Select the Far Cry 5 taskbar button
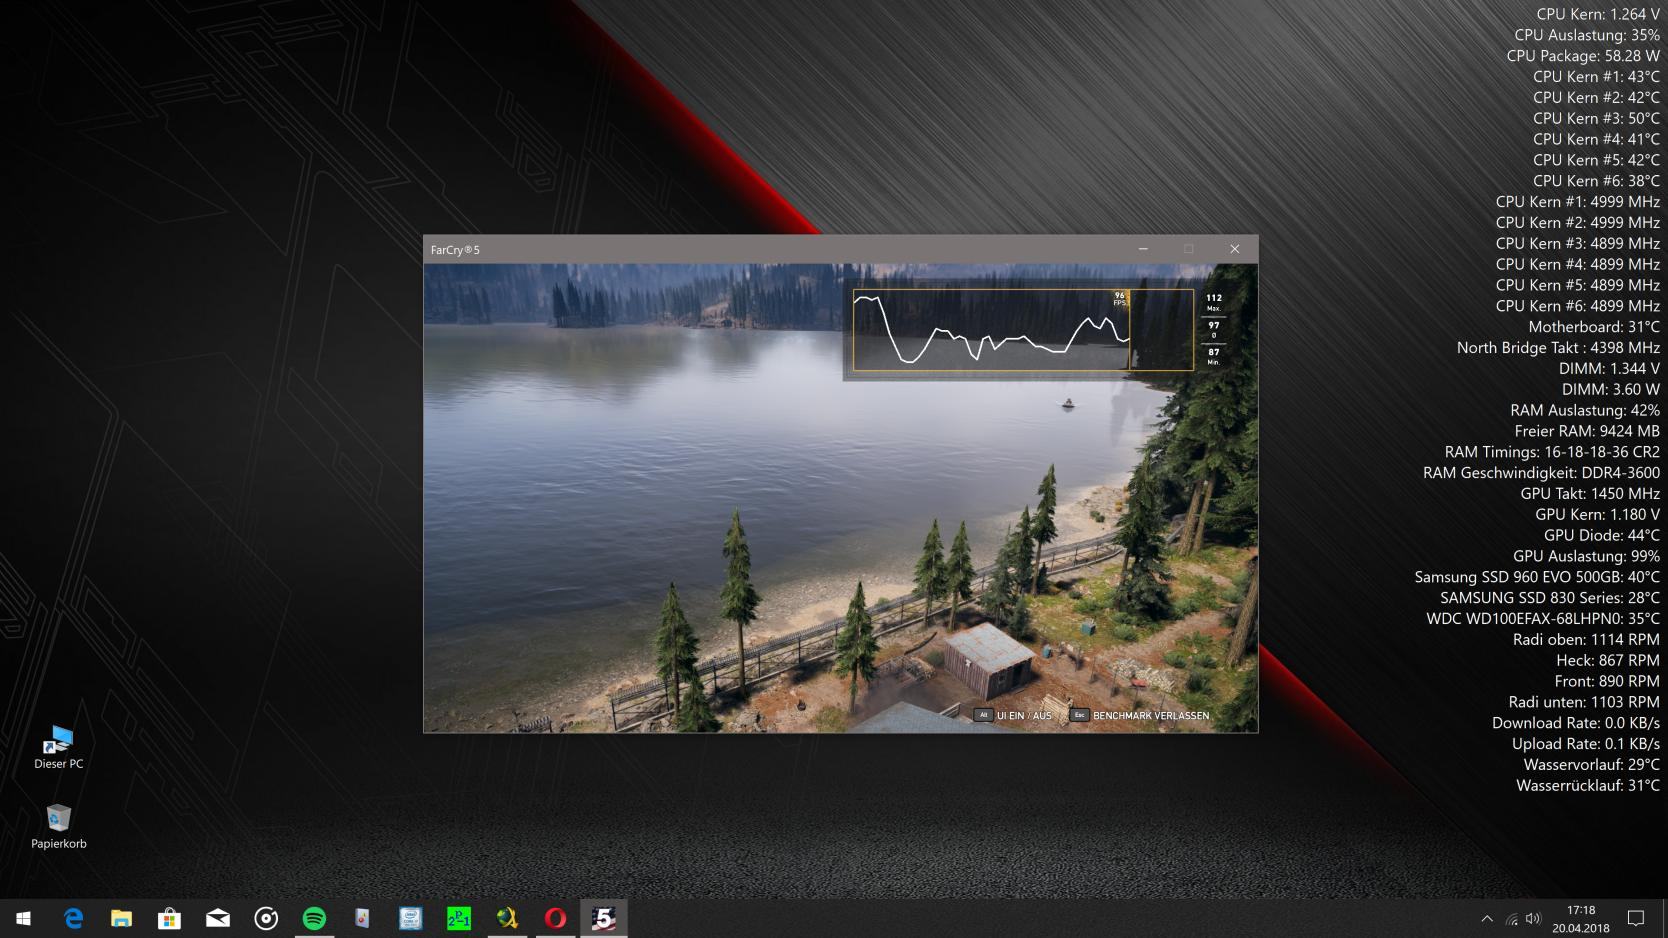This screenshot has width=1668, height=938. coord(603,918)
